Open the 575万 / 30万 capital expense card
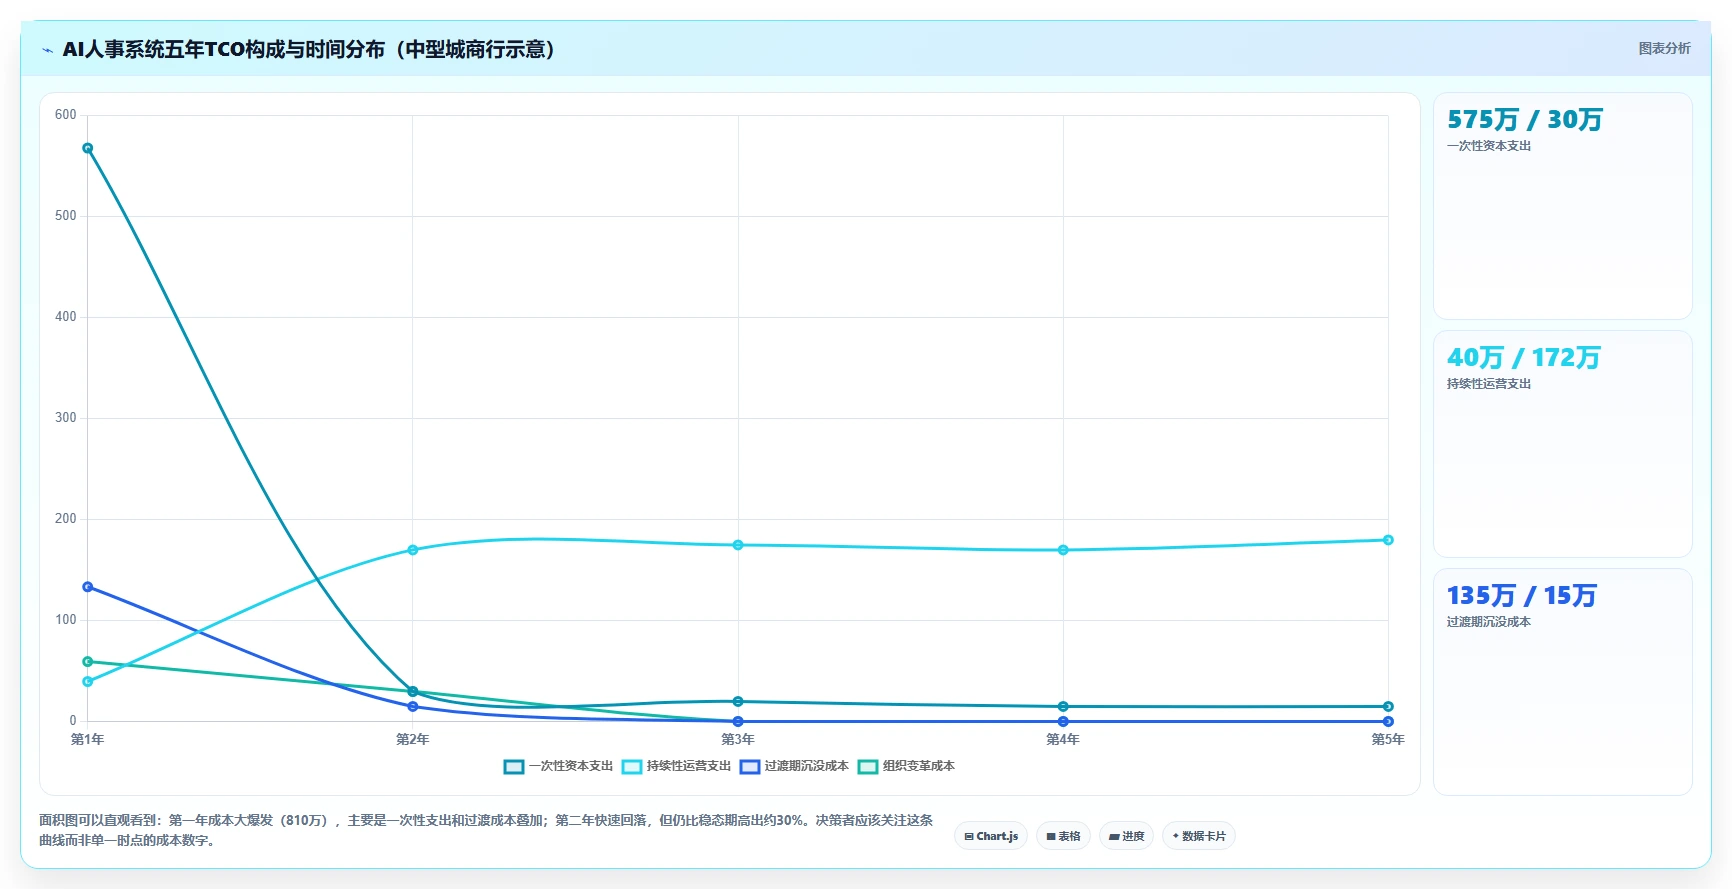 (1562, 206)
